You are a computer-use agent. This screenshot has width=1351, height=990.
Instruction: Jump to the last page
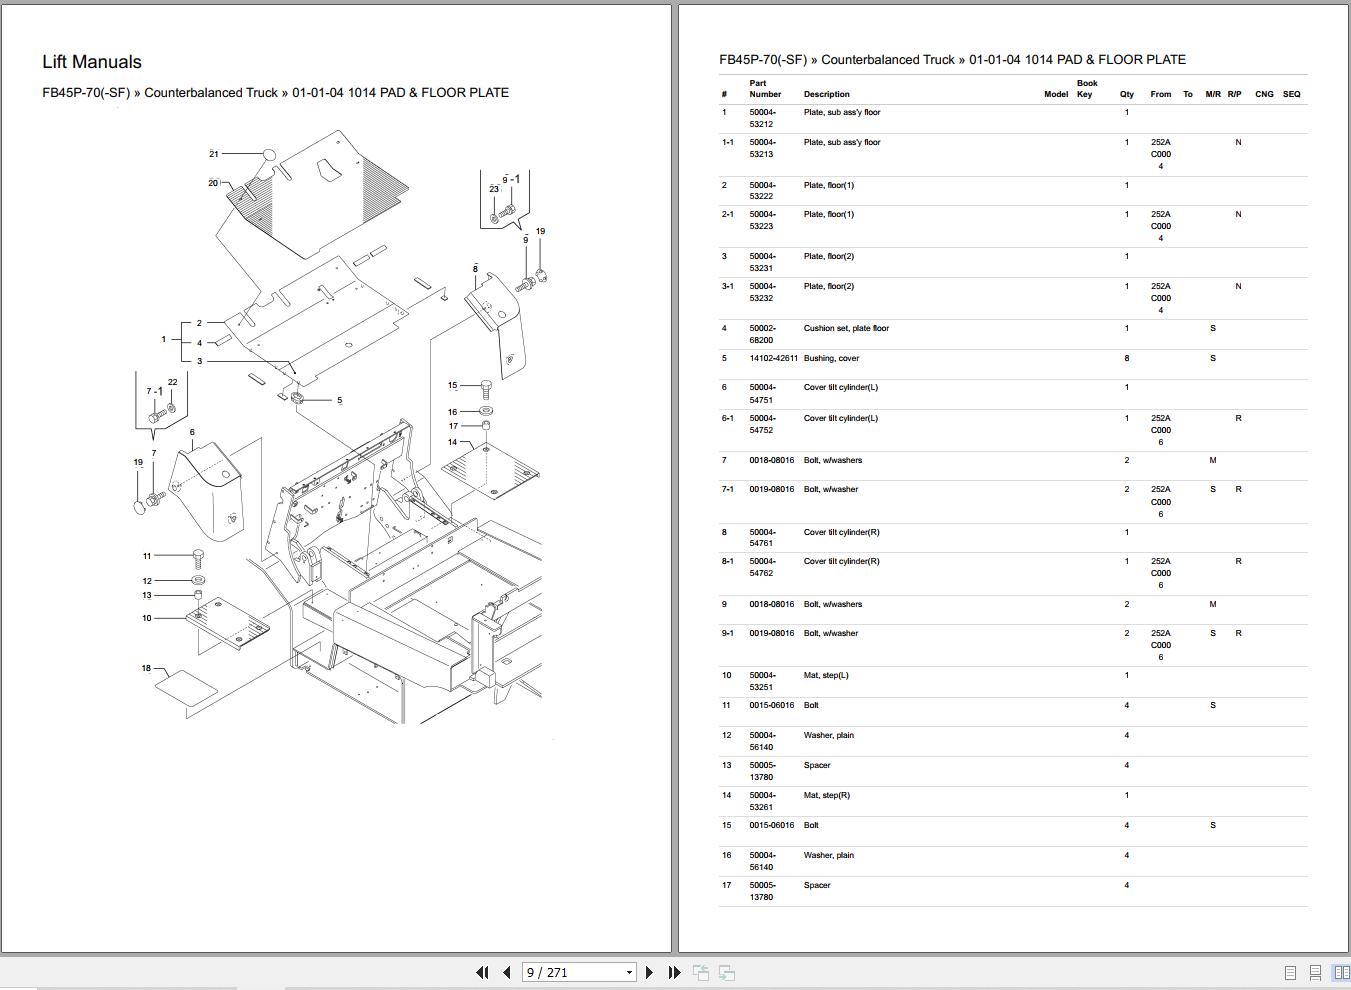pyautogui.click(x=673, y=971)
